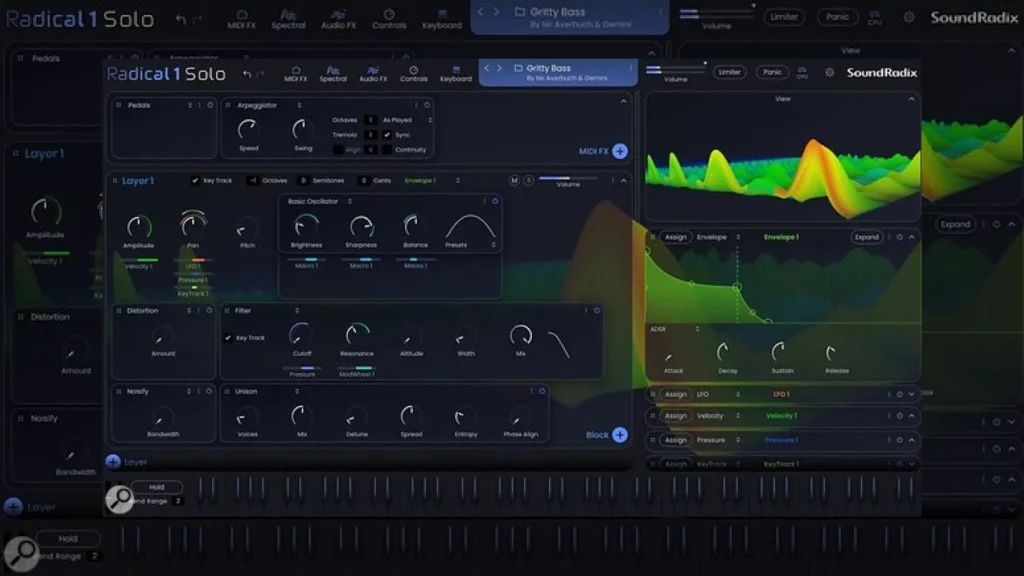Click the Unison Detune knob
Viewport: 1024px width, 576px height.
357,417
